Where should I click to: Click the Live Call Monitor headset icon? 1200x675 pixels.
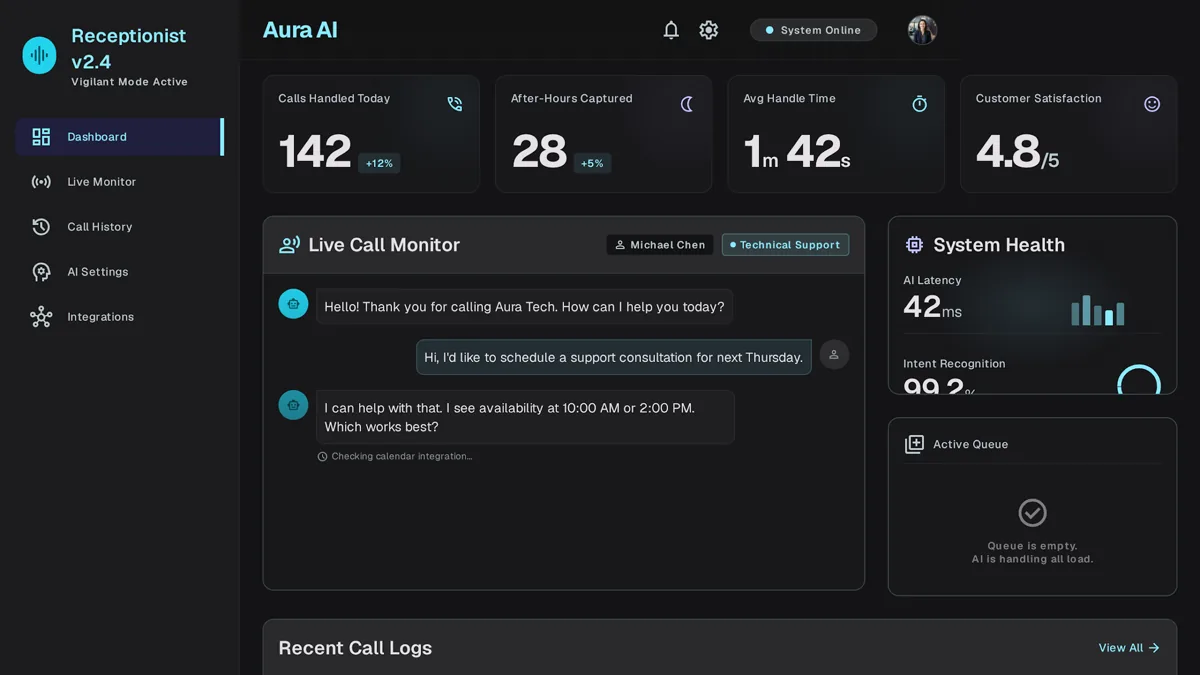(289, 245)
